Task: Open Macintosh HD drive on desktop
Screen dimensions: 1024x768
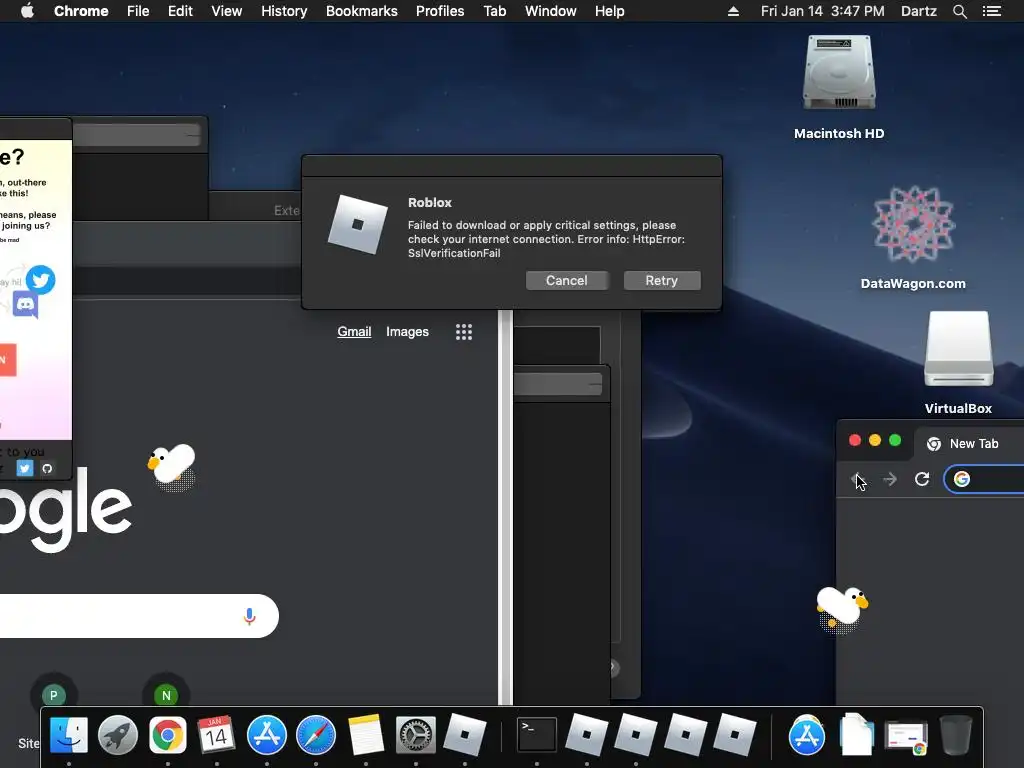Action: tap(839, 72)
